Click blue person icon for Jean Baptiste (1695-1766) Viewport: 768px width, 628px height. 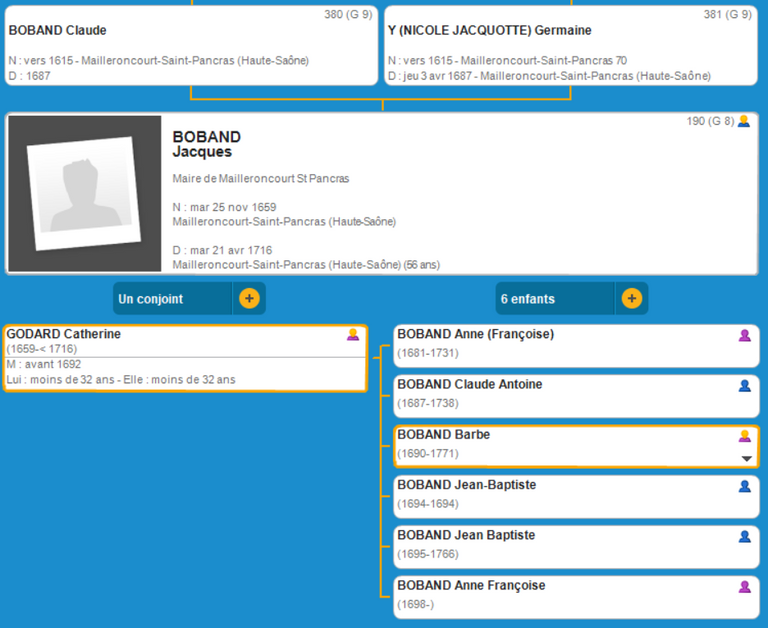744,536
